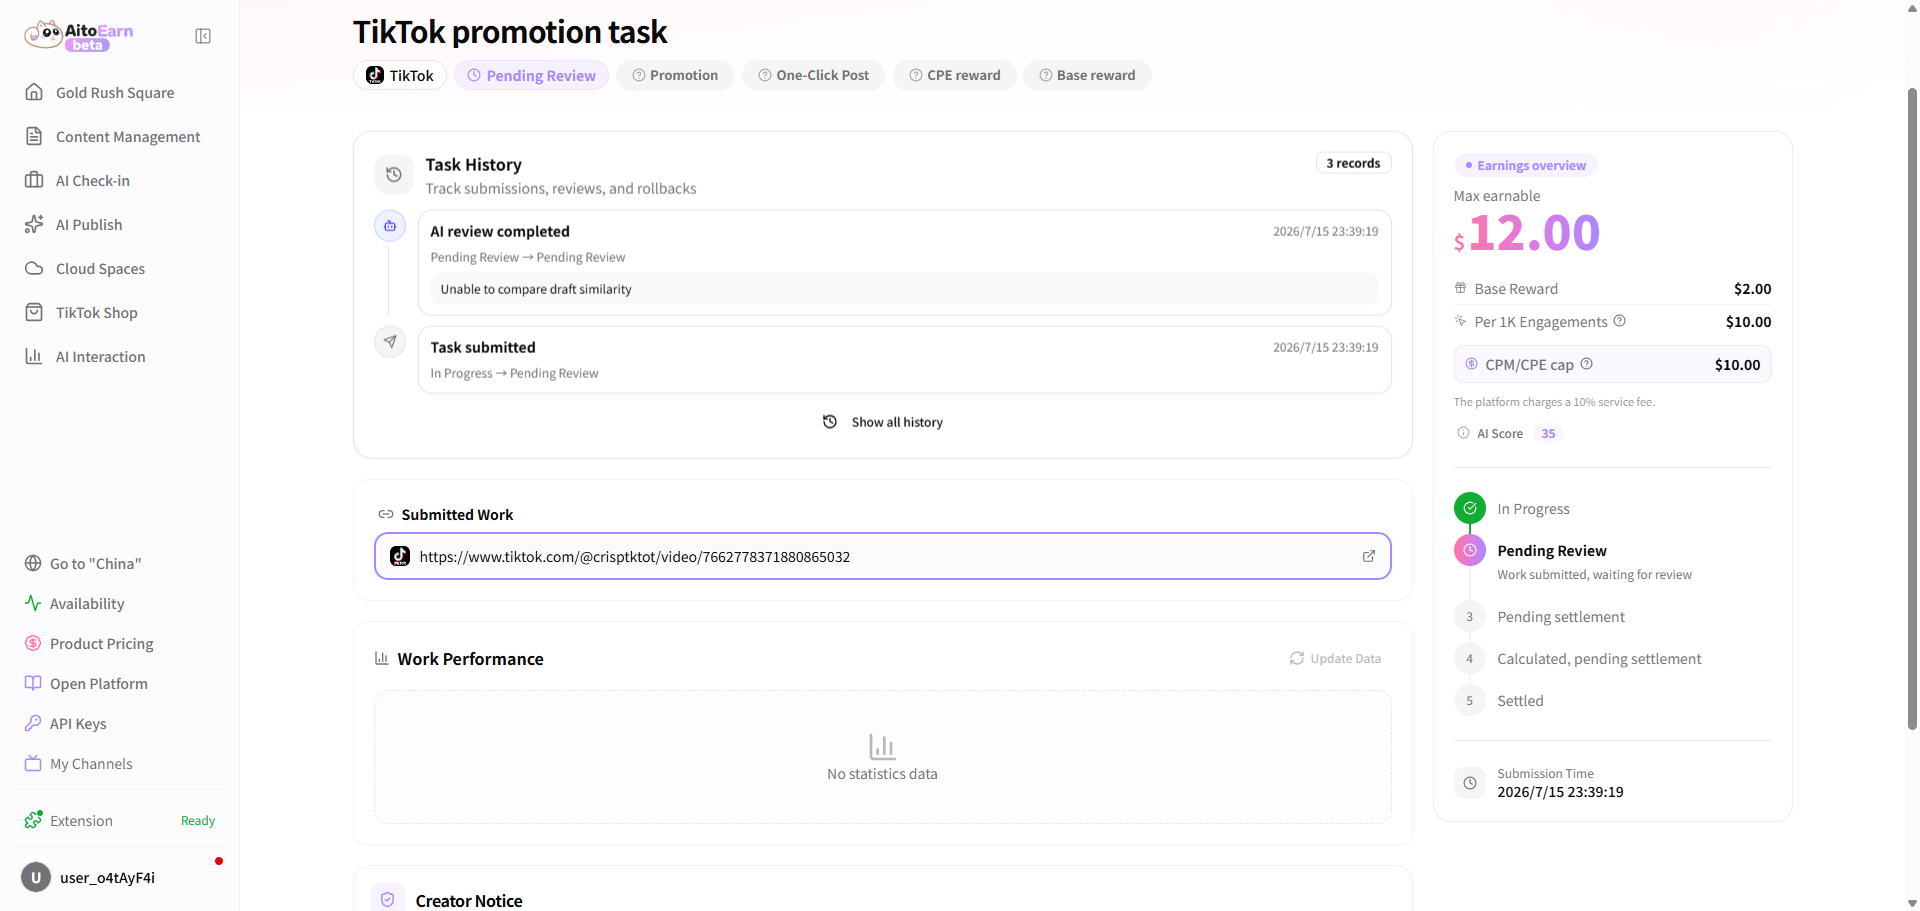Viewport: 1920px width, 911px height.
Task: Click the In Progress step indicator
Action: click(1470, 508)
